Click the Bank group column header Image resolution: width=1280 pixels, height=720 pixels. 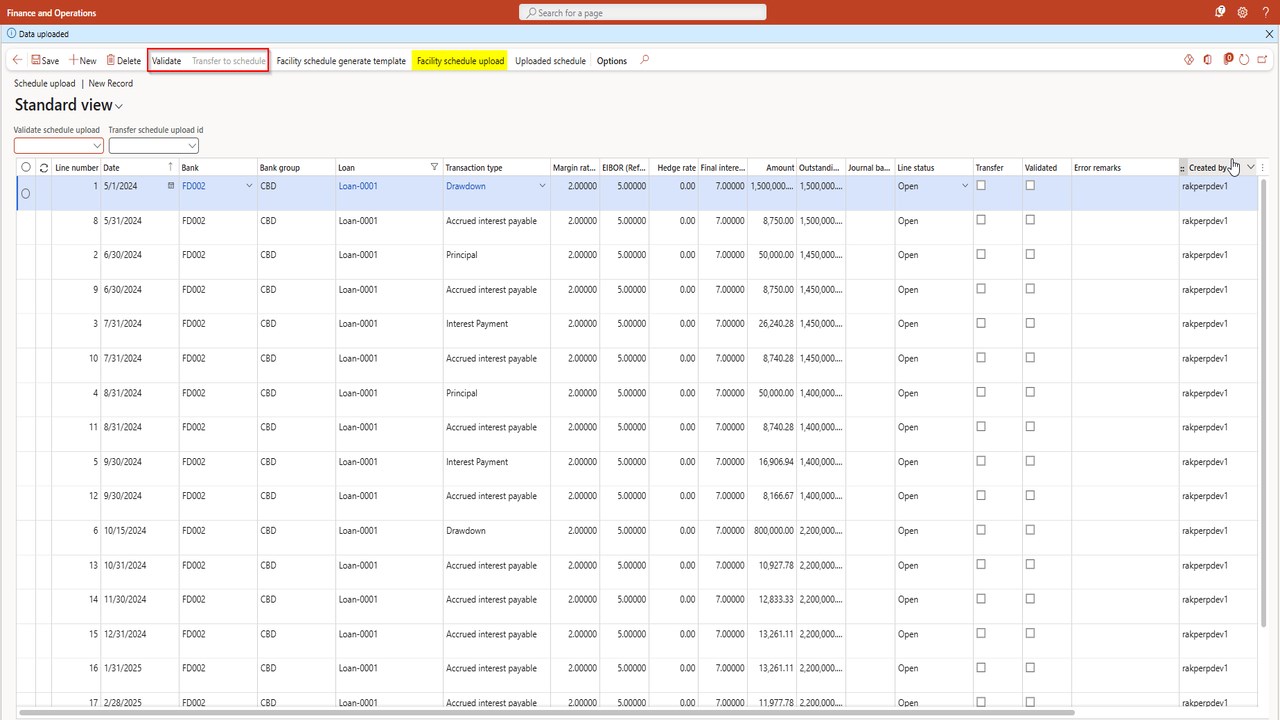(x=296, y=168)
